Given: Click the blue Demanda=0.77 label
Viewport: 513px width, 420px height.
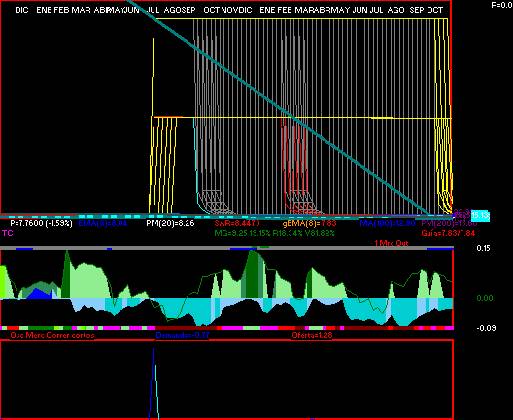Looking at the screenshot, I should [182, 335].
